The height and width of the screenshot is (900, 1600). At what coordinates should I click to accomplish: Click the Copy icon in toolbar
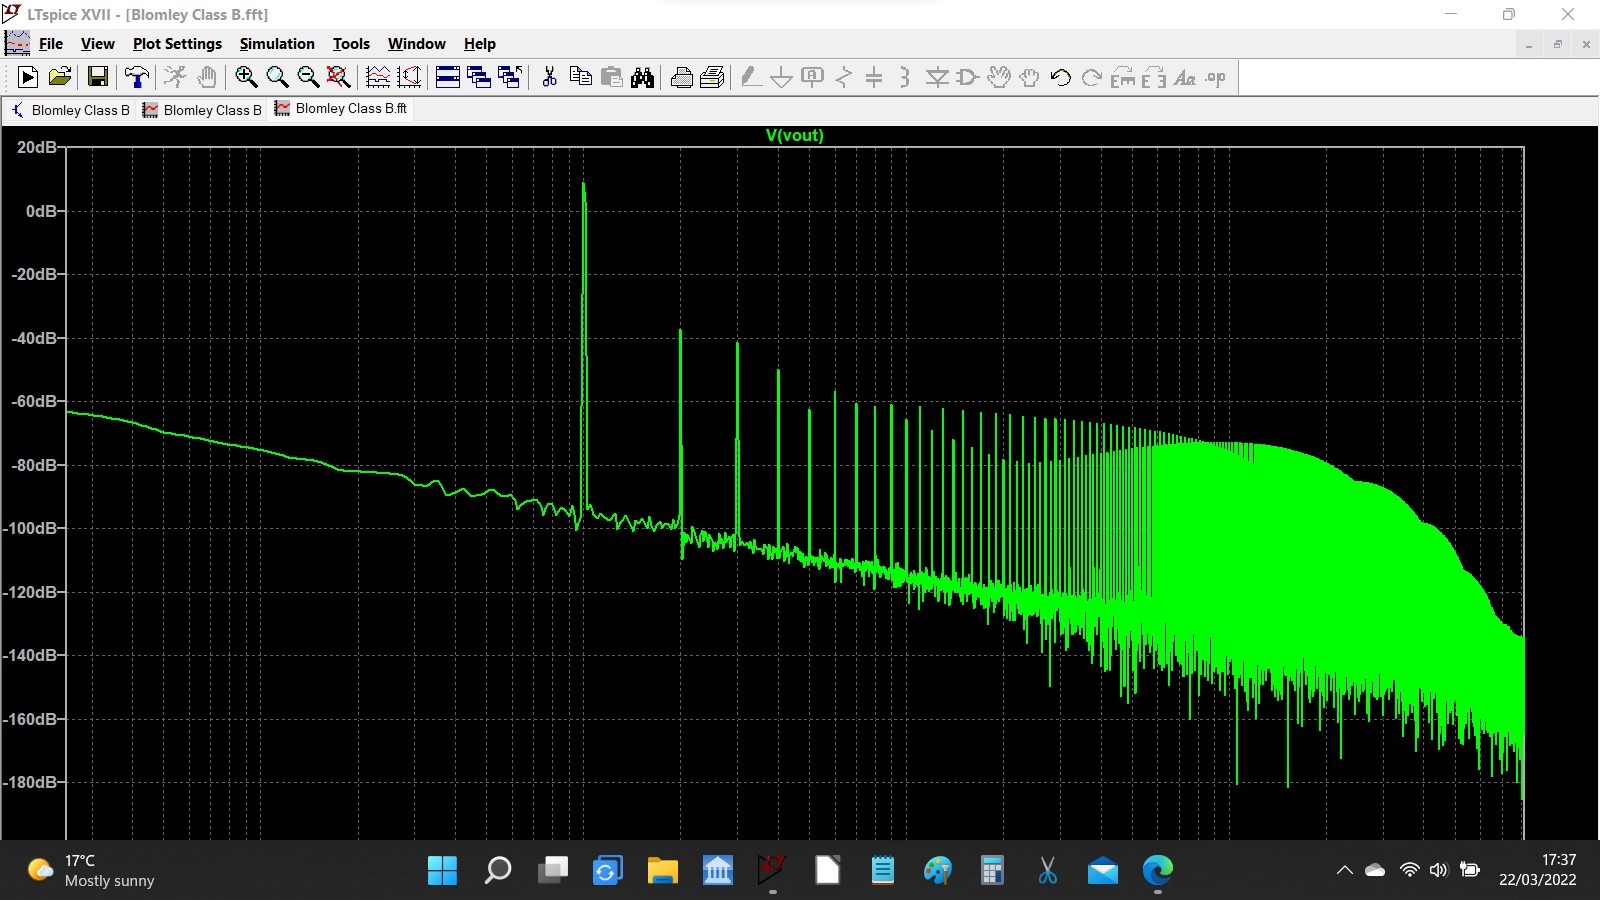pos(580,77)
